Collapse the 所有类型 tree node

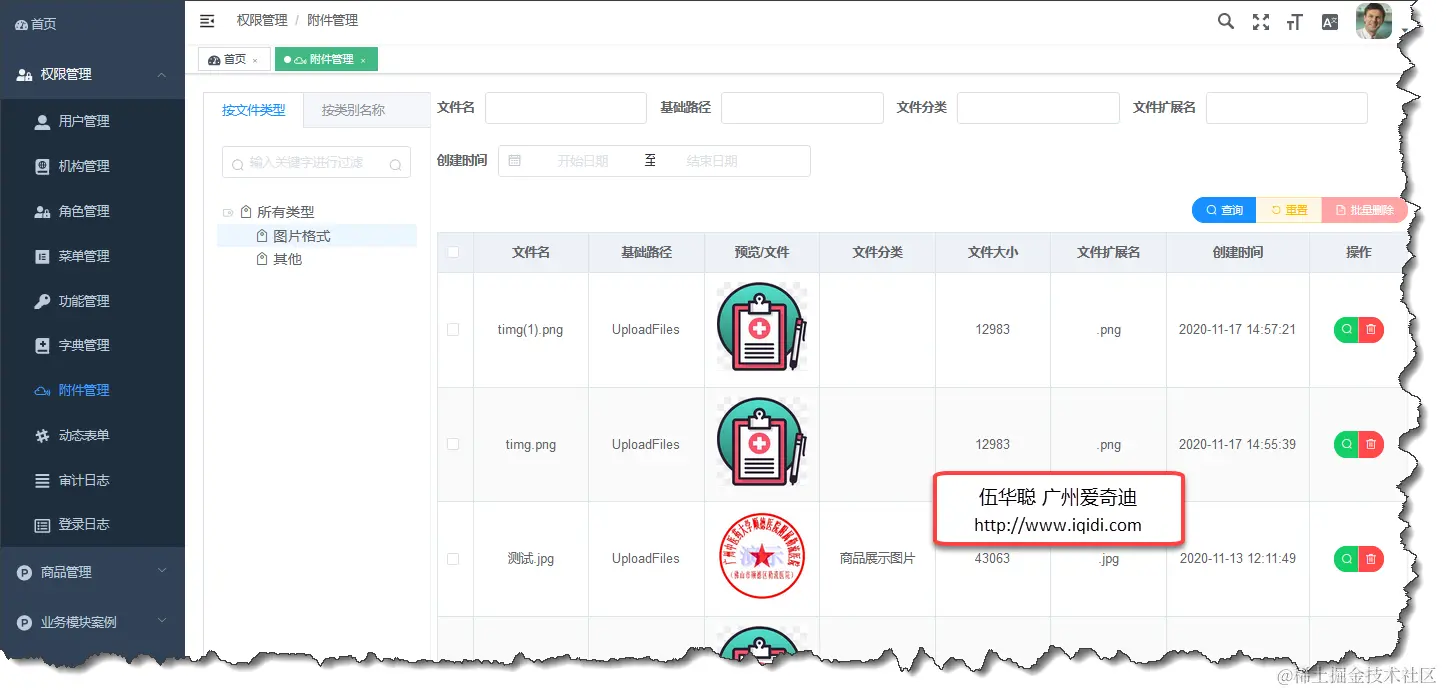[228, 213]
